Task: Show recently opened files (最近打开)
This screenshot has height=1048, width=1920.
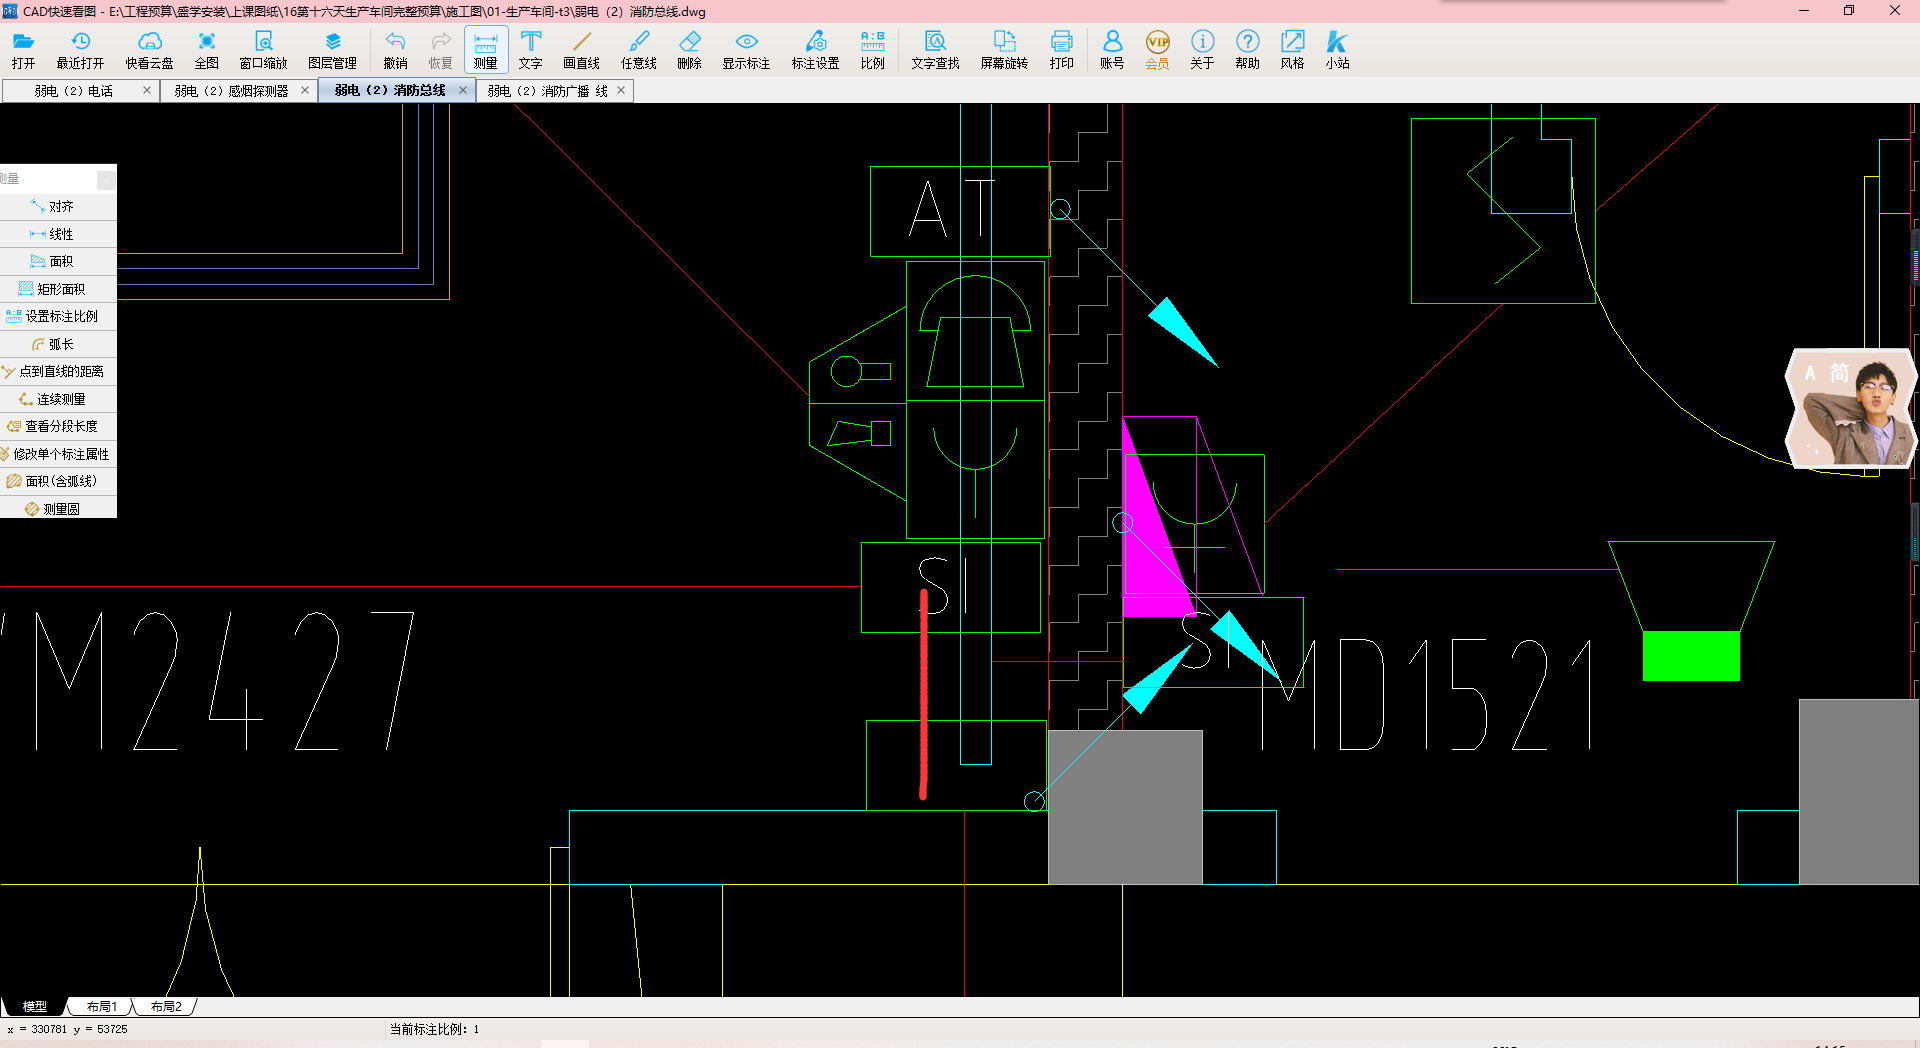Action: click(80, 49)
